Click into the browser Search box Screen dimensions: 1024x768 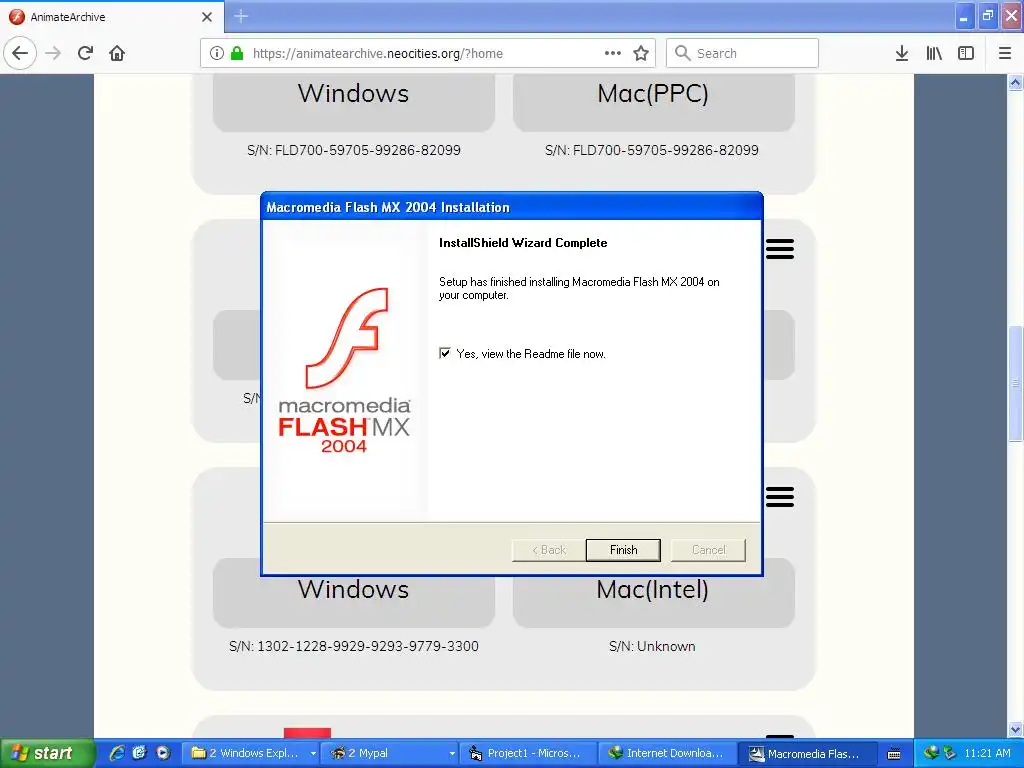742,53
